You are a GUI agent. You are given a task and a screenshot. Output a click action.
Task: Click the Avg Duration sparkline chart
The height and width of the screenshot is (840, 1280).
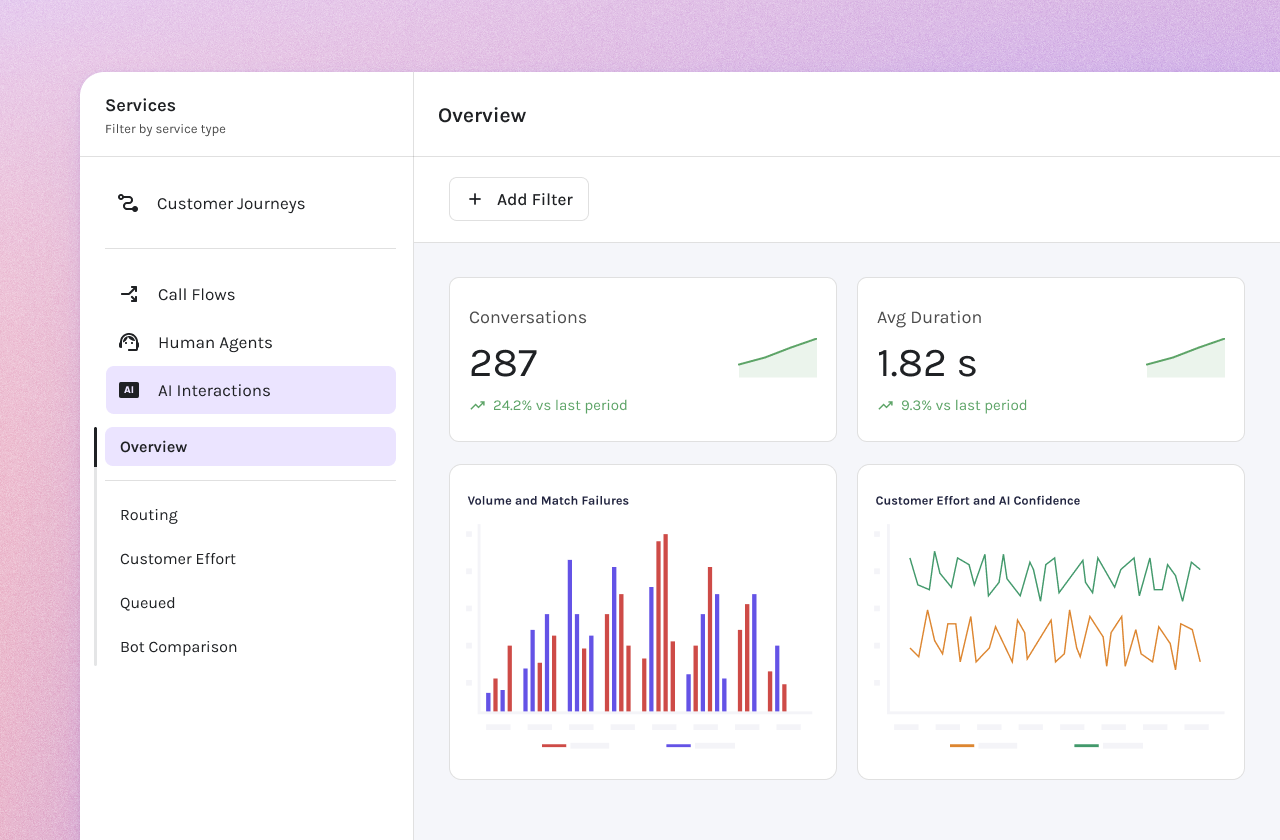point(1185,357)
